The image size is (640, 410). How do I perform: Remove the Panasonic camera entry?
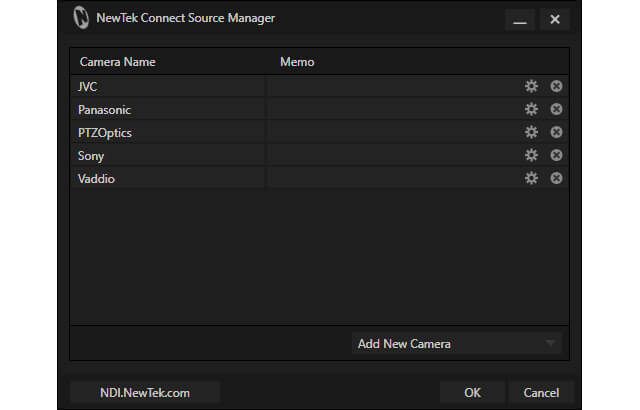click(x=556, y=109)
